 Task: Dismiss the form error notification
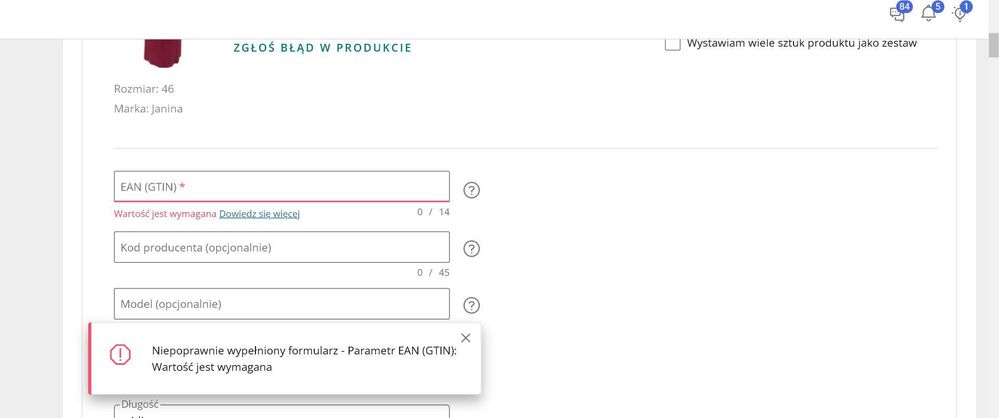pyautogui.click(x=465, y=338)
